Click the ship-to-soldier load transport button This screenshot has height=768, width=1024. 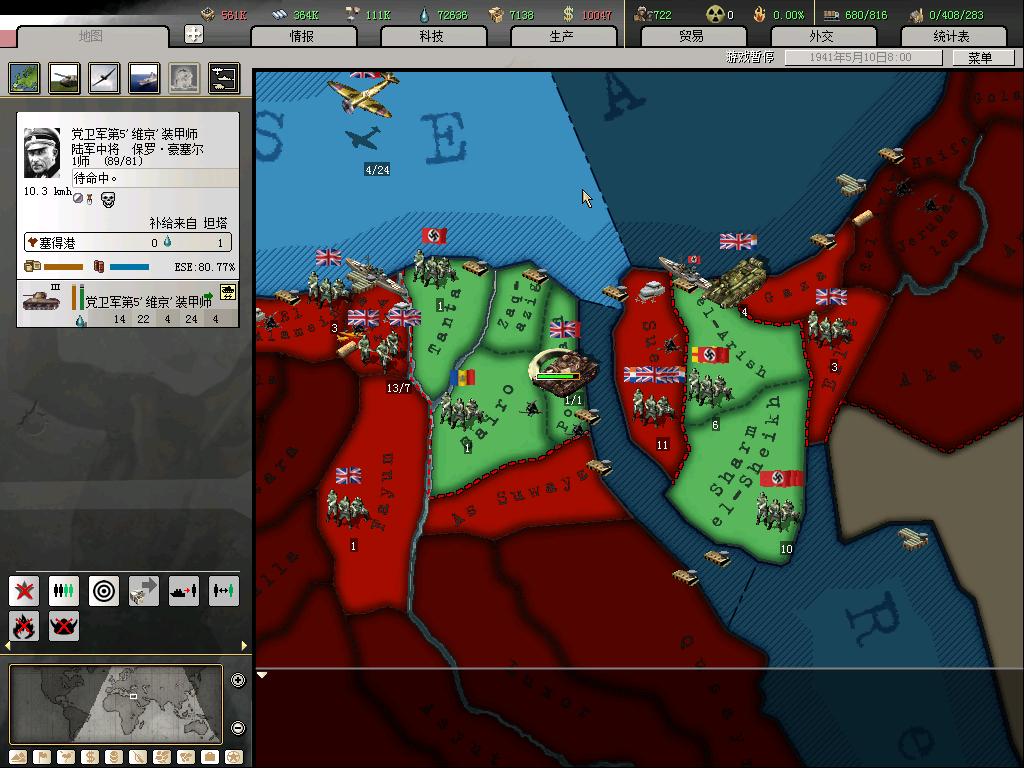click(184, 591)
